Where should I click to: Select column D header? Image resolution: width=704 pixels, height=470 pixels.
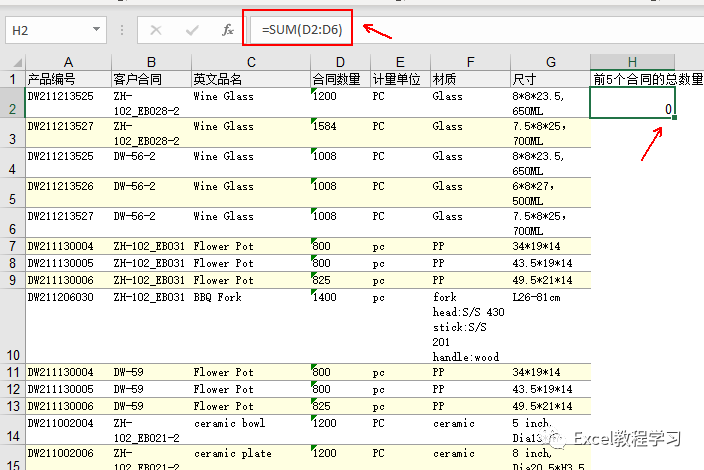tap(340, 62)
